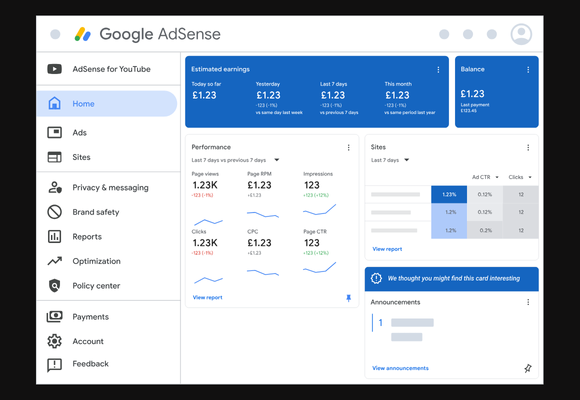The height and width of the screenshot is (400, 580).
Task: Click the Page RPM value
Action: point(259,185)
